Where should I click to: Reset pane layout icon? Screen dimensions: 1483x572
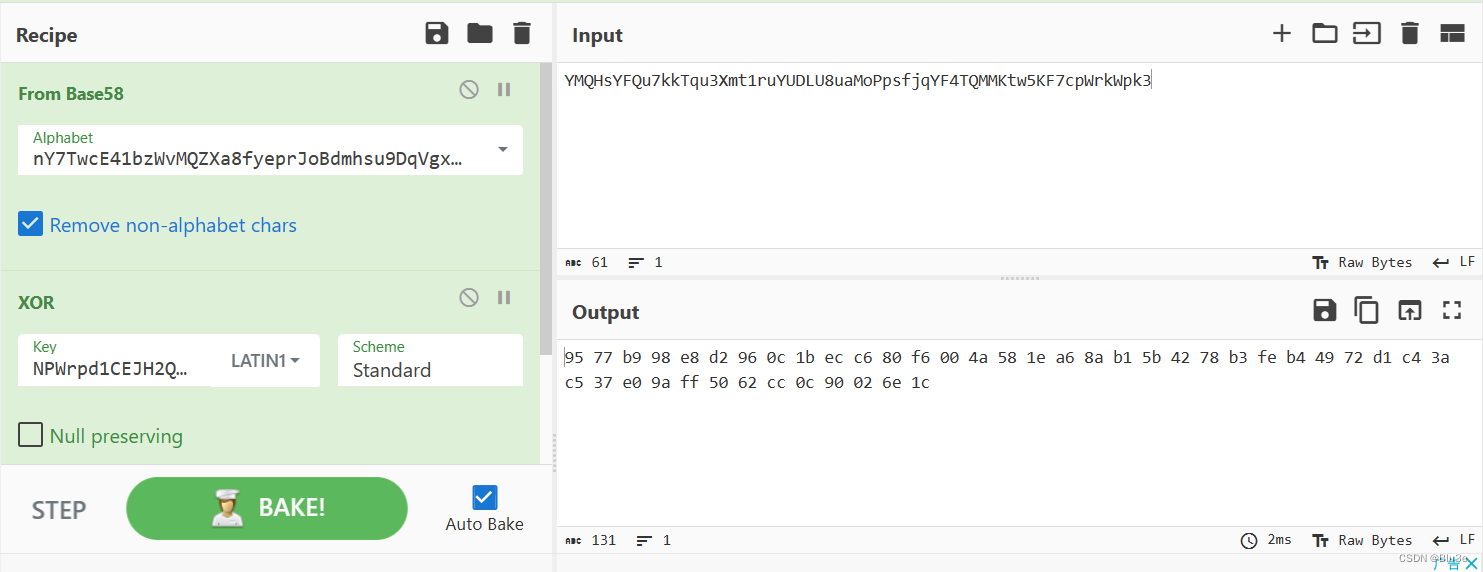1452,33
